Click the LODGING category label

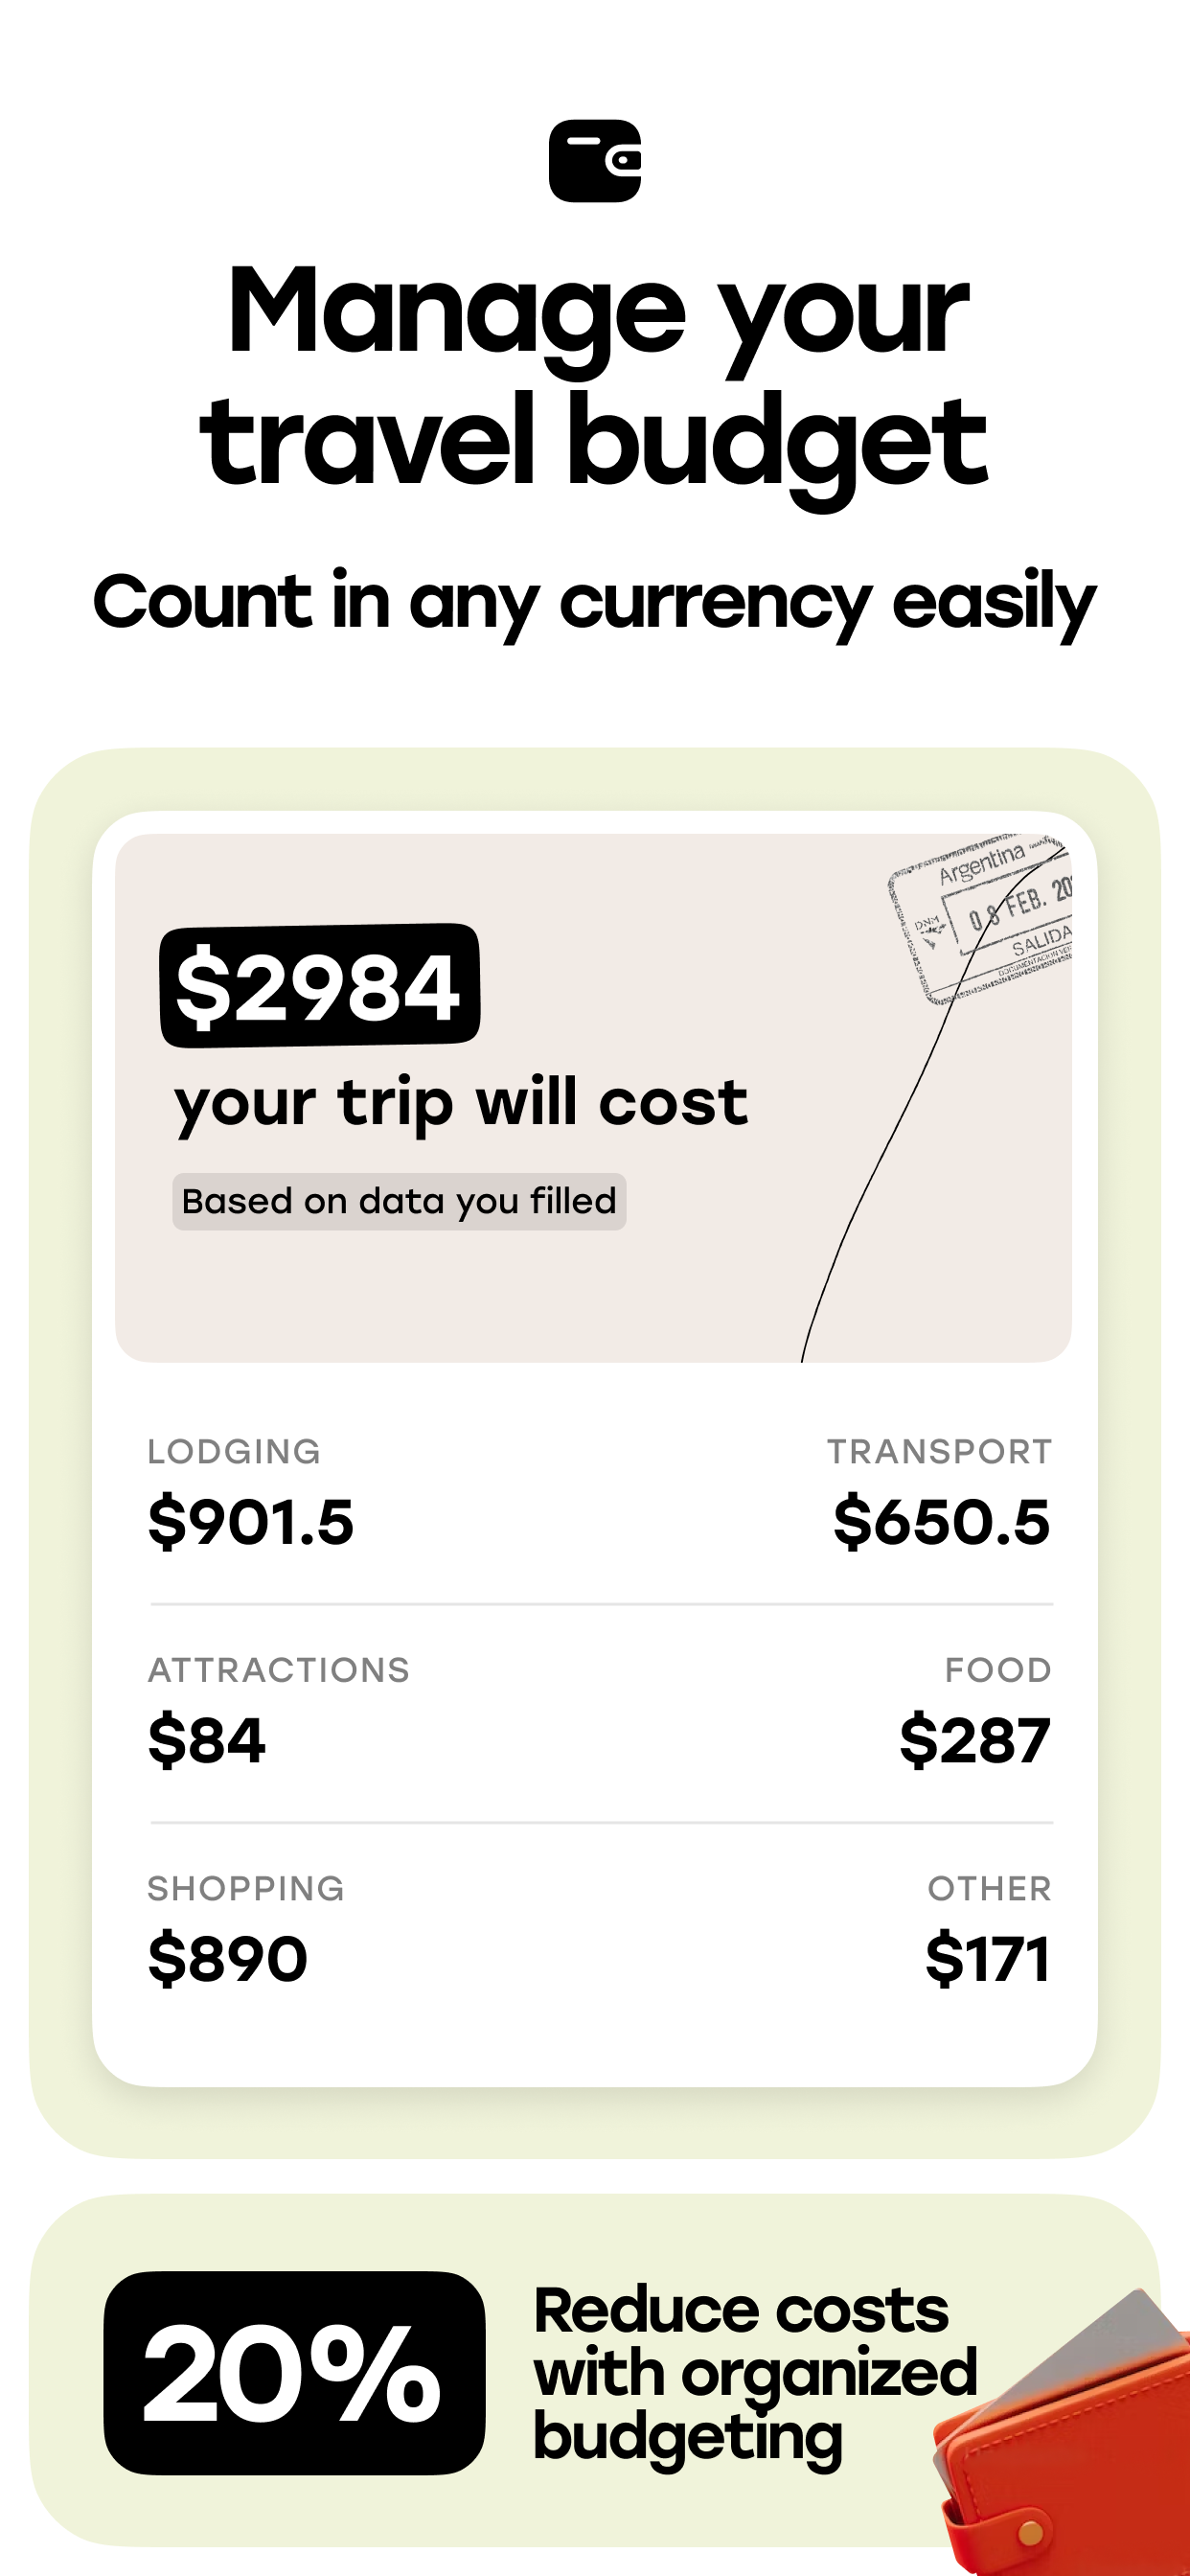click(x=234, y=1451)
